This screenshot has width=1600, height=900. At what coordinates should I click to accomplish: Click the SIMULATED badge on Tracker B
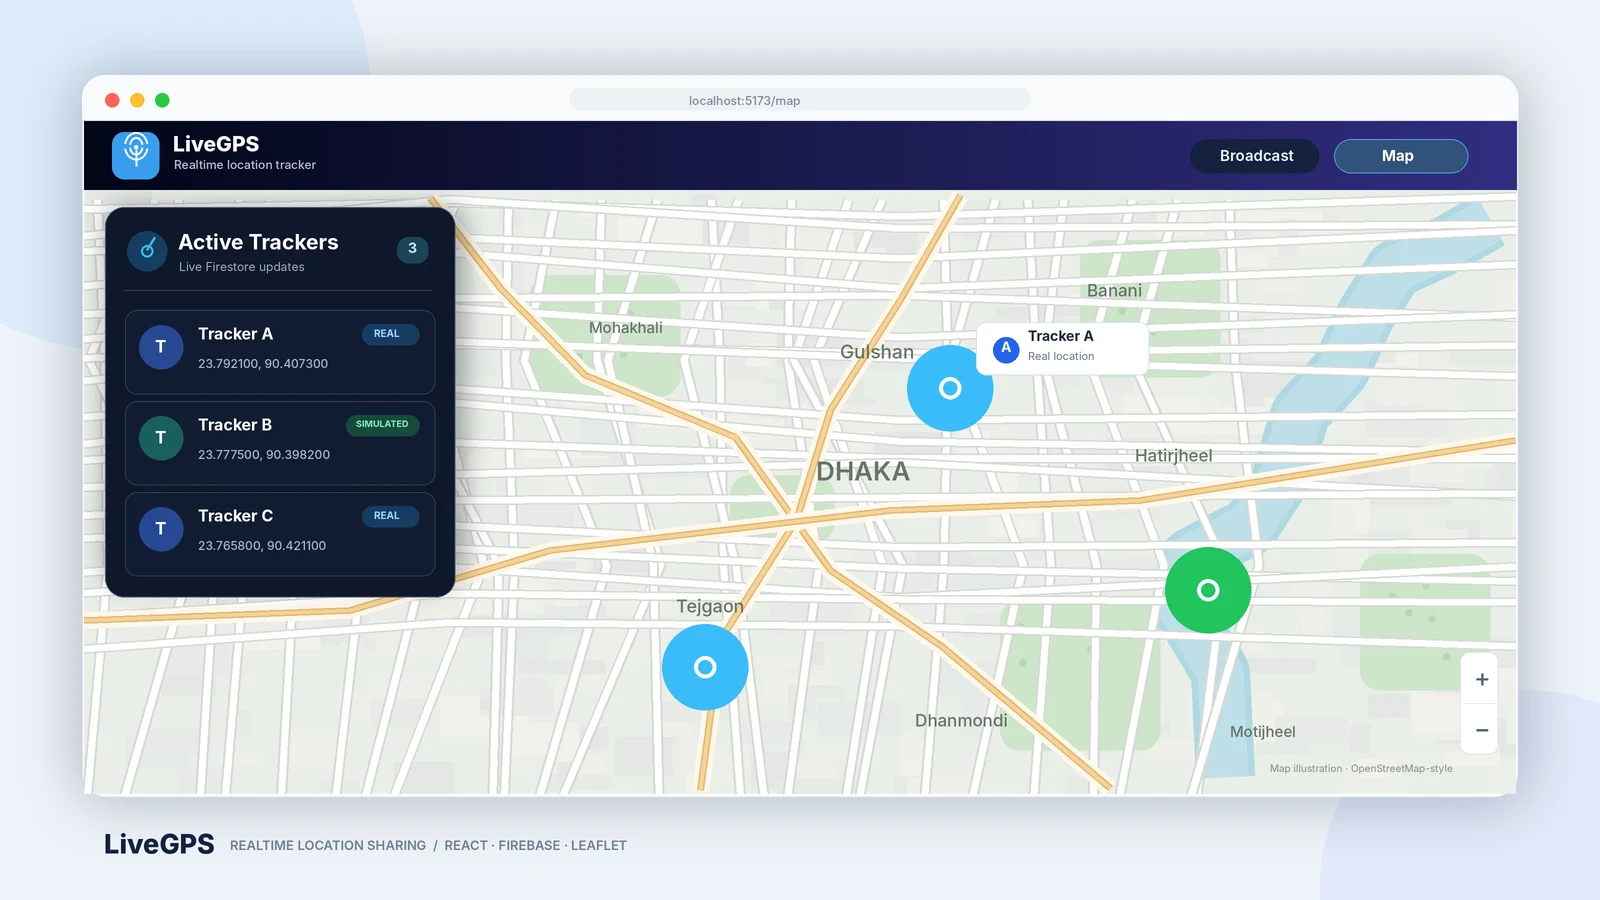pyautogui.click(x=382, y=424)
